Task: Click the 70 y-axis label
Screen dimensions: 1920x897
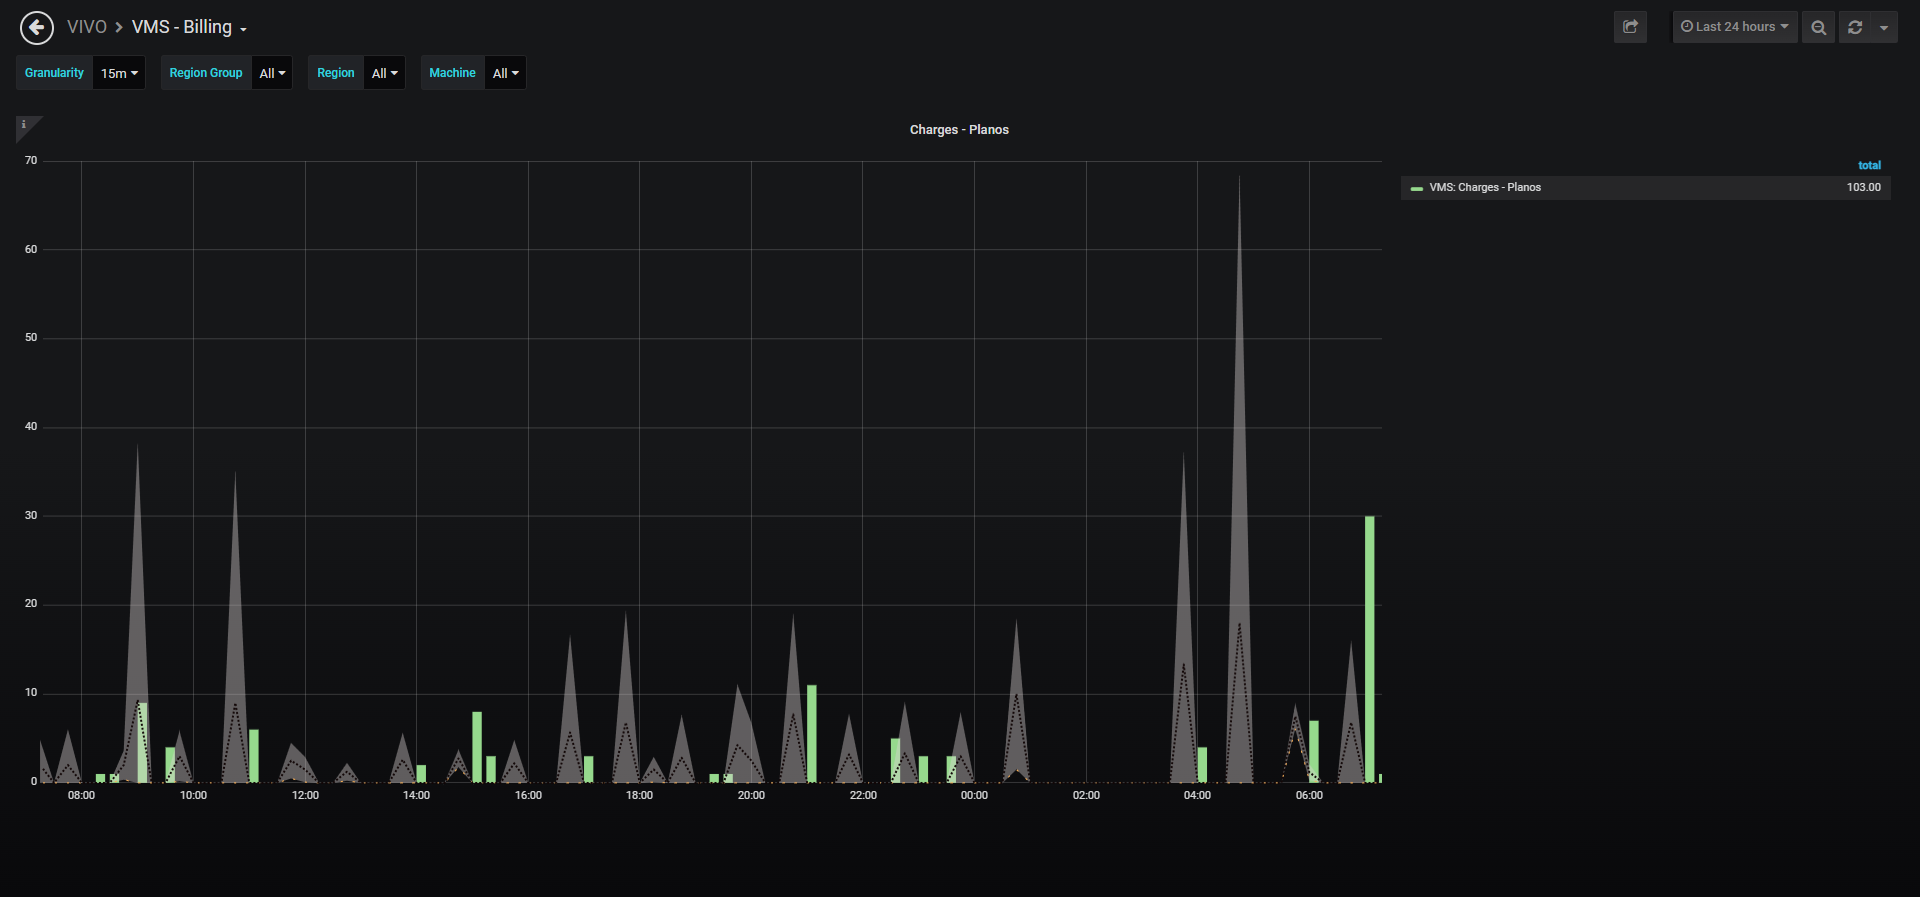Action: [31, 161]
